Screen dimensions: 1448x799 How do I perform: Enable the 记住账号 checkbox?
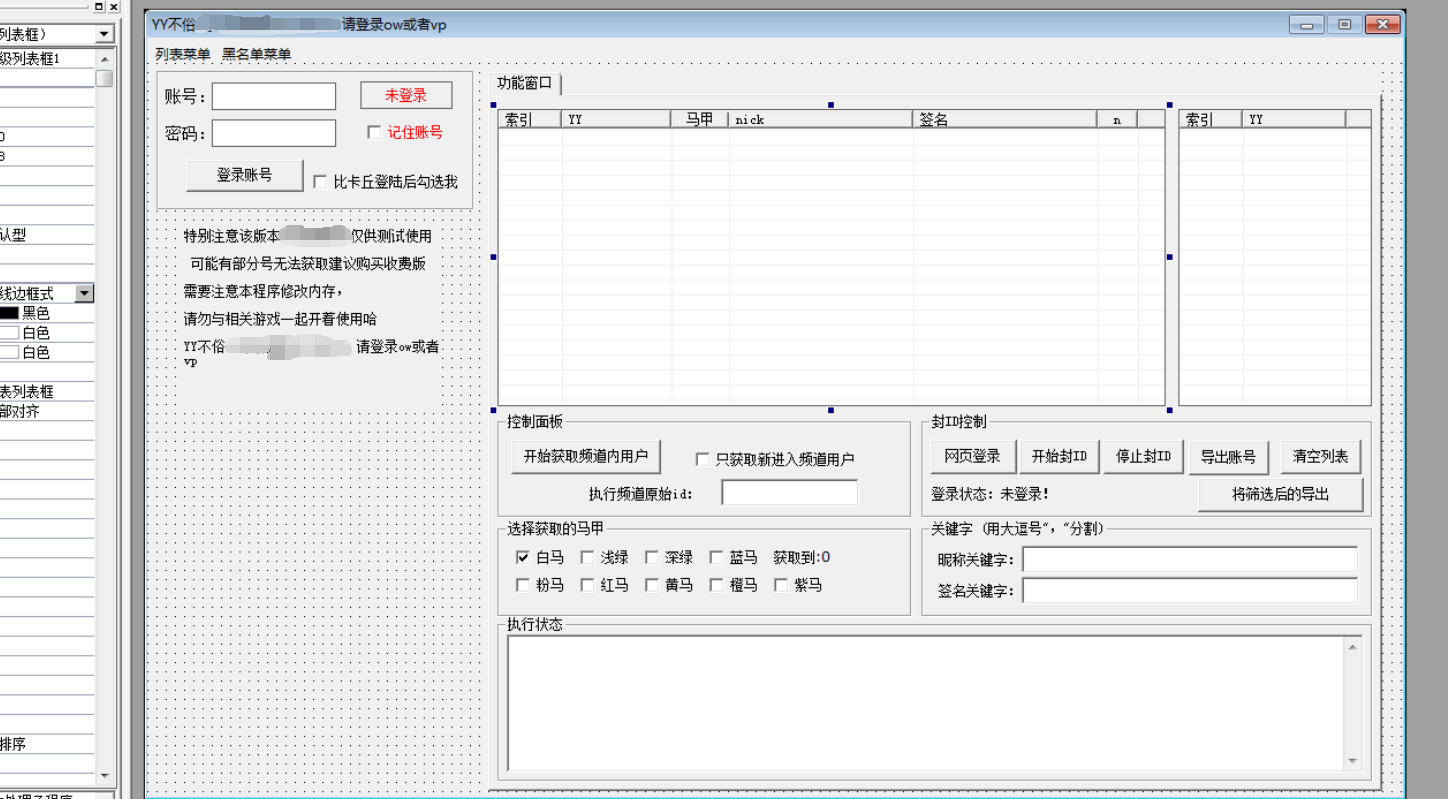click(374, 132)
